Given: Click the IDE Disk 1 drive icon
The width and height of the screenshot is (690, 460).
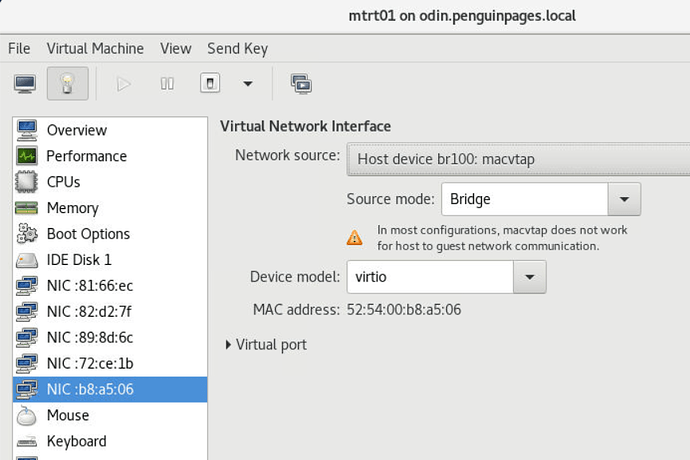Looking at the screenshot, I should click(x=27, y=260).
